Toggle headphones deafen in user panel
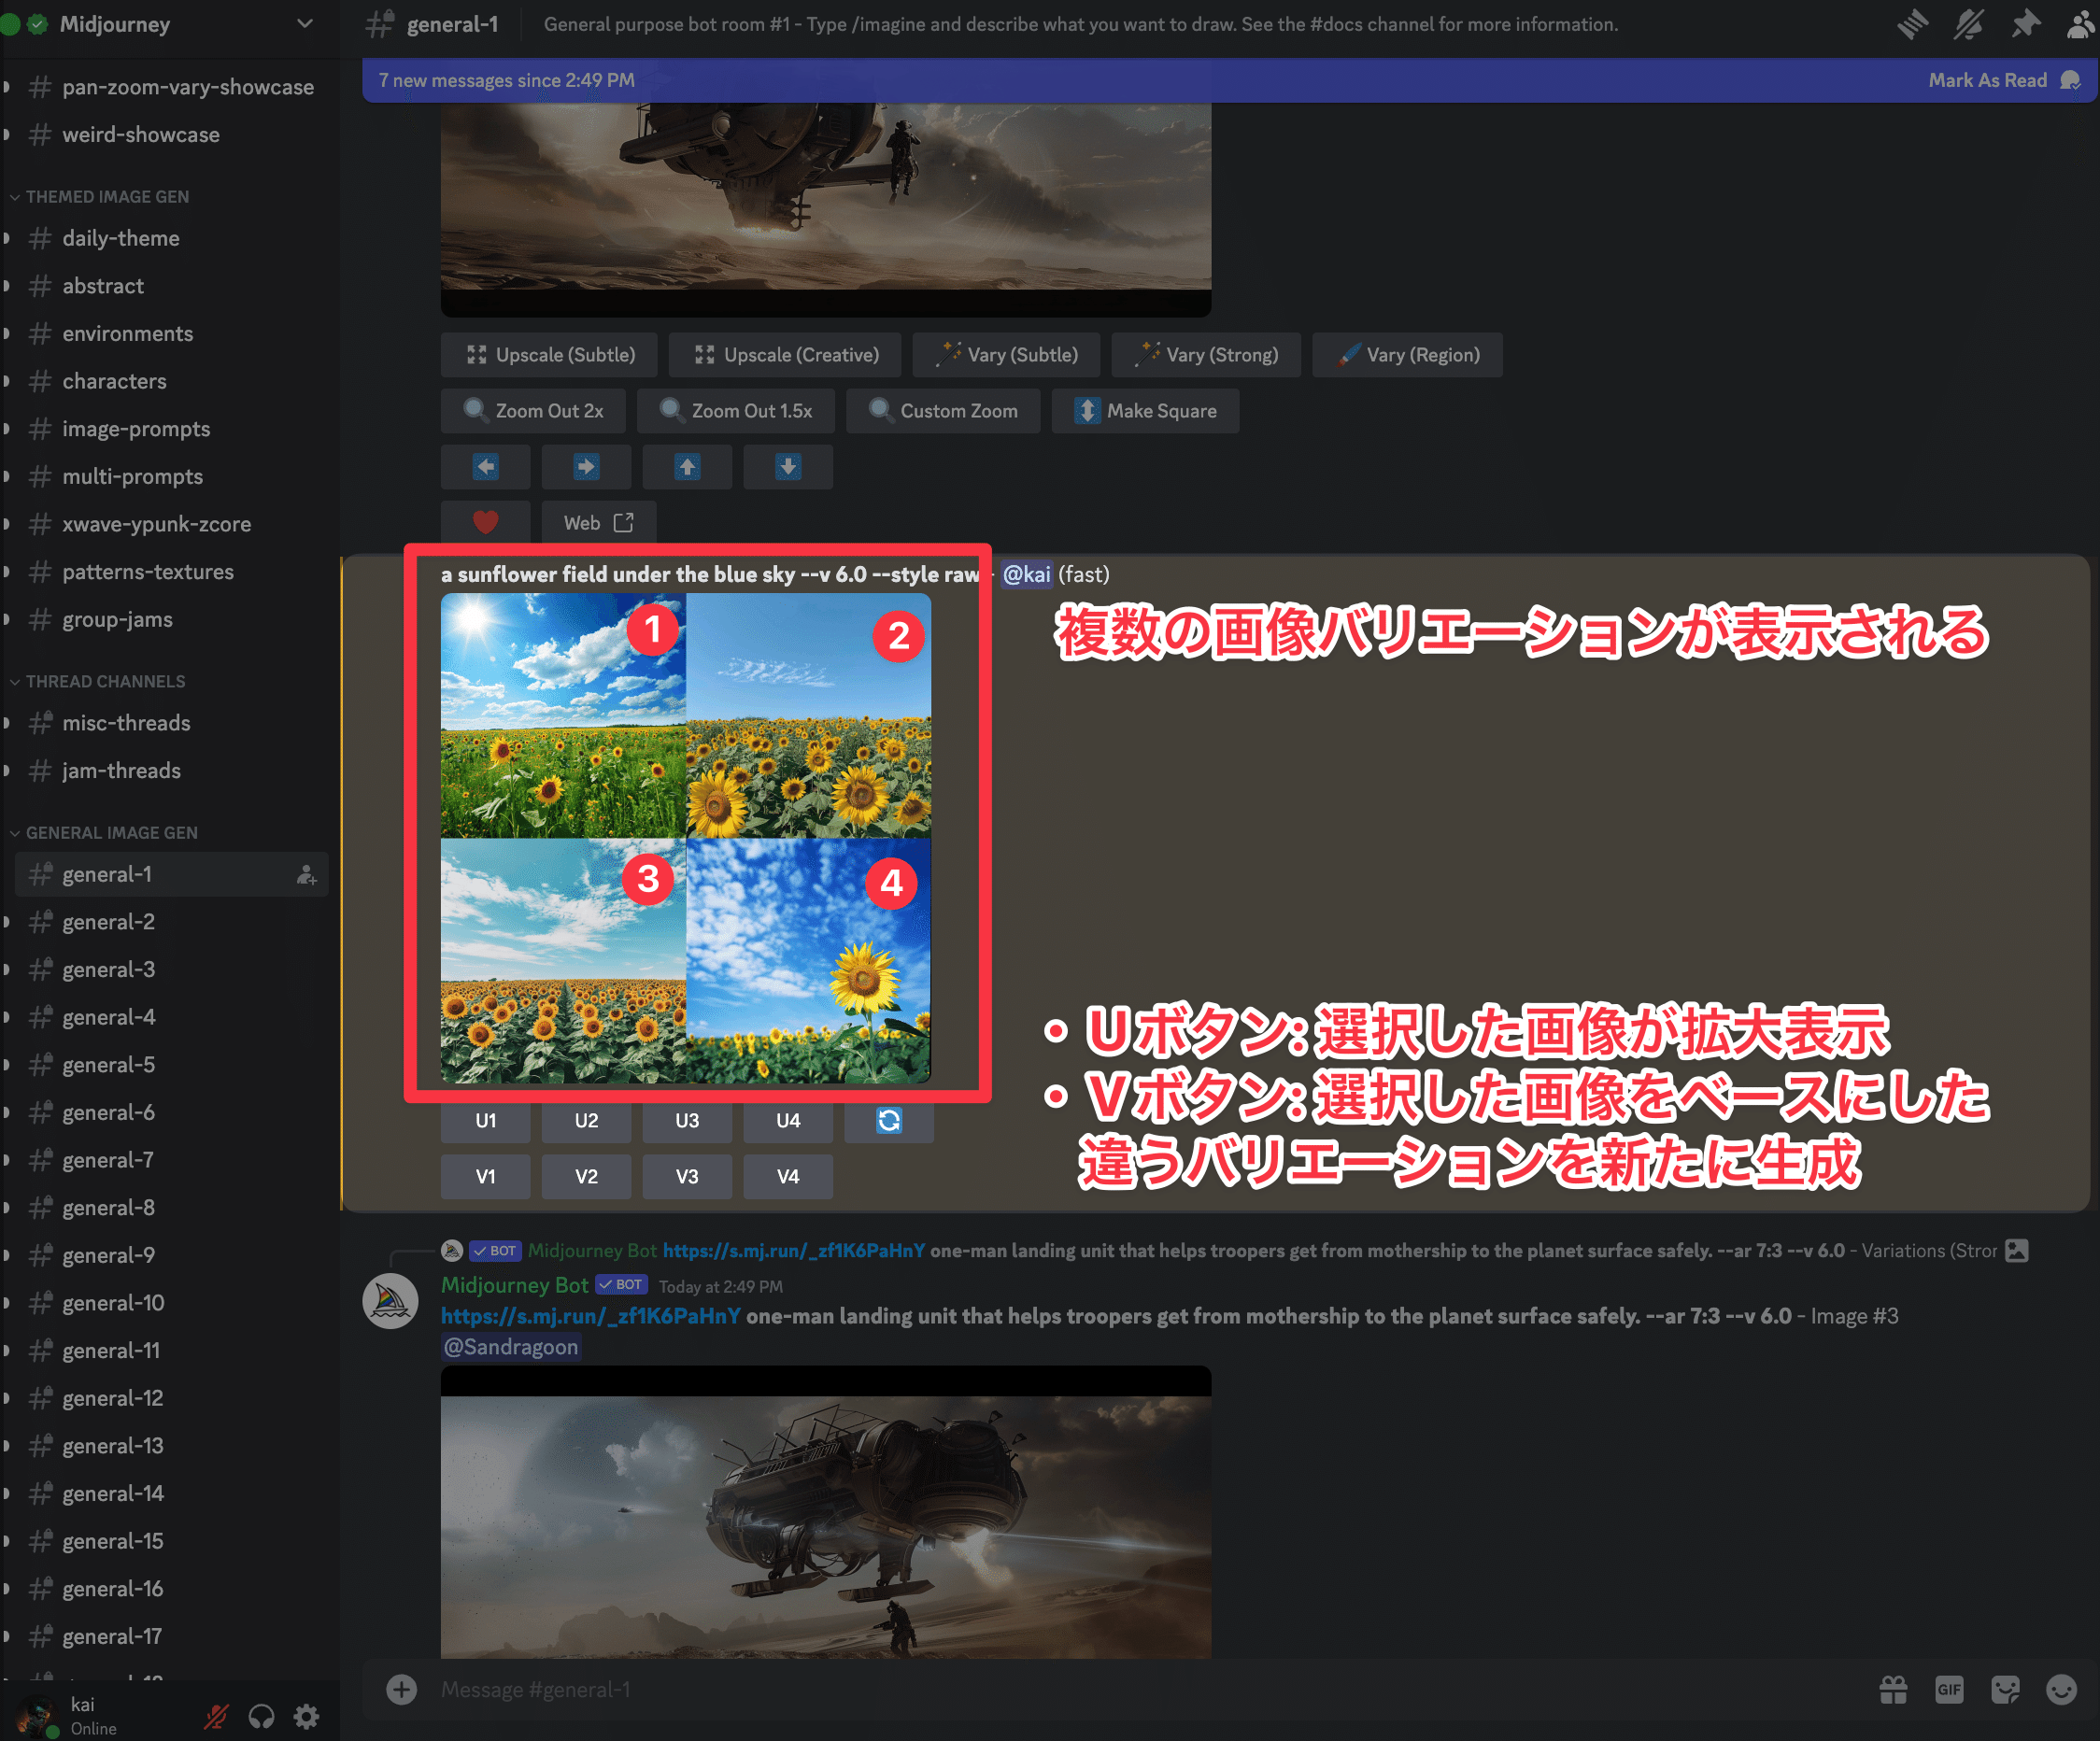Screen dimensions: 2100x1741 coord(261,1716)
